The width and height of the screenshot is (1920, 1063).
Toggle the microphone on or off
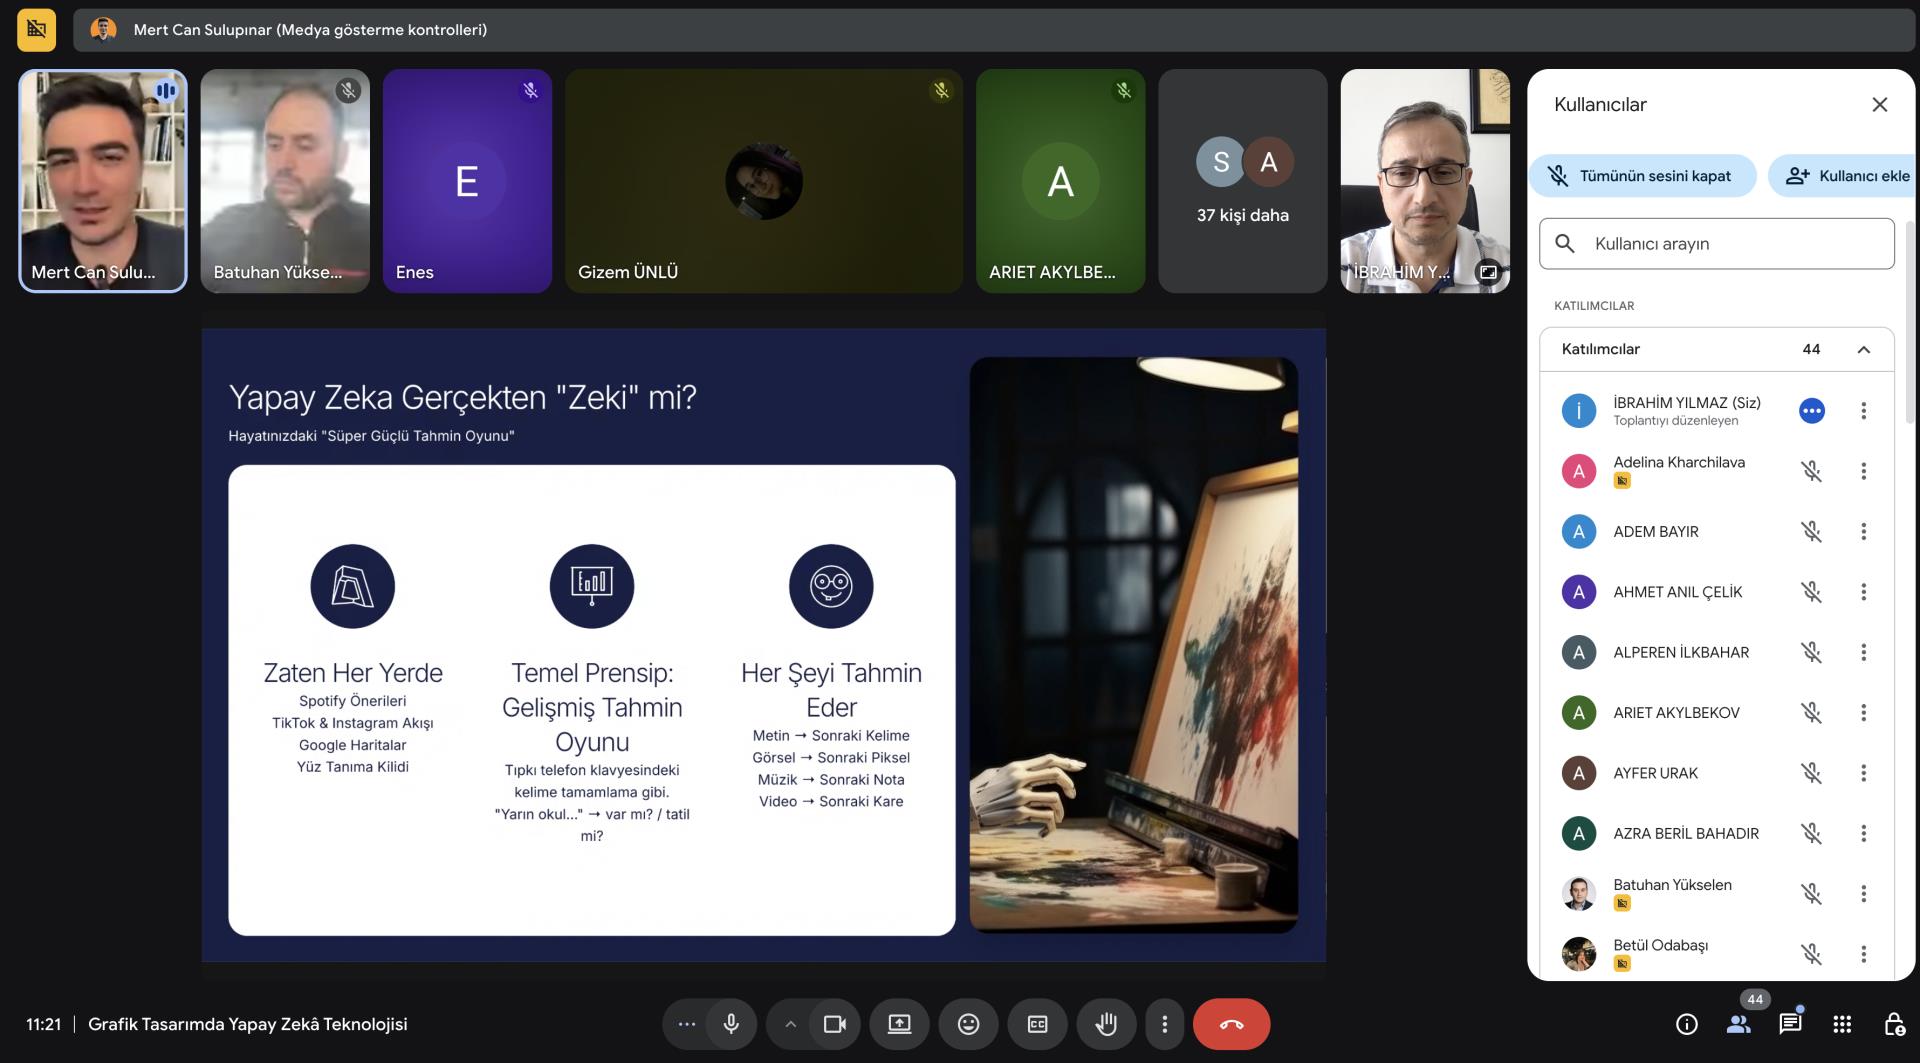coord(731,1024)
